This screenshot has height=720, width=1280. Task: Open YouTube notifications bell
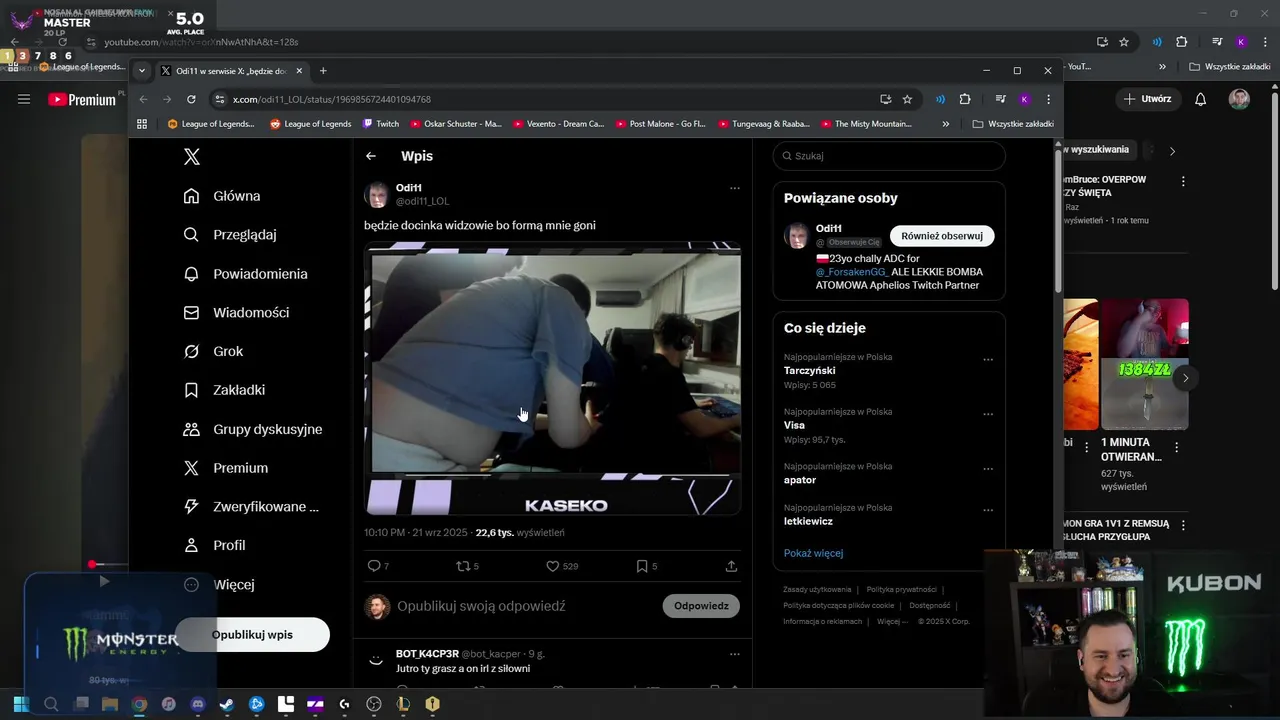(1201, 99)
